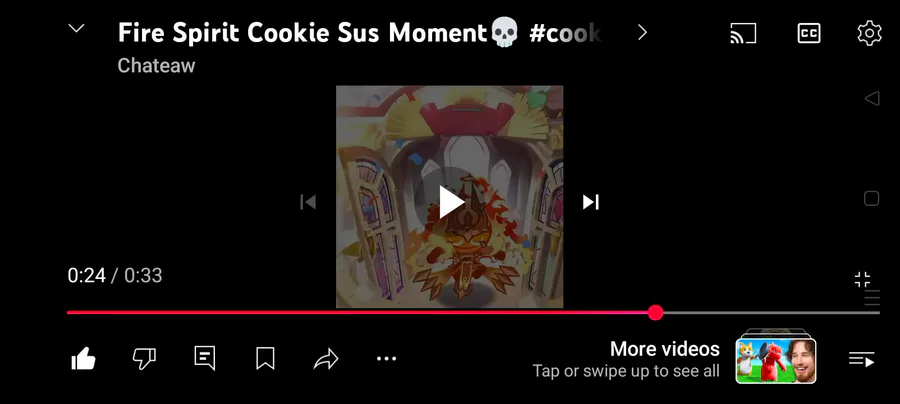Collapse the player with down chevron

coord(76,28)
